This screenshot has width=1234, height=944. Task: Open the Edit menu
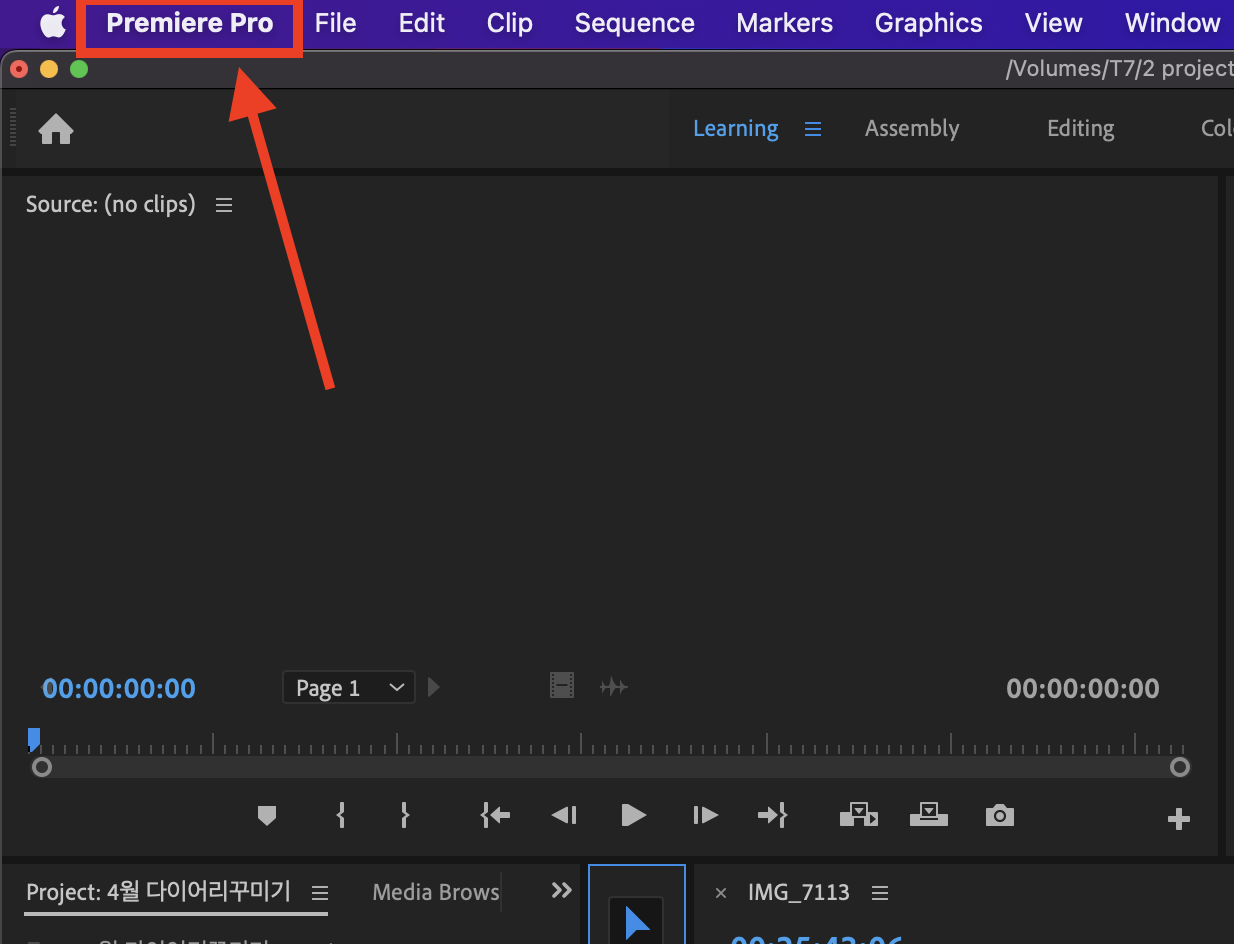pos(422,23)
